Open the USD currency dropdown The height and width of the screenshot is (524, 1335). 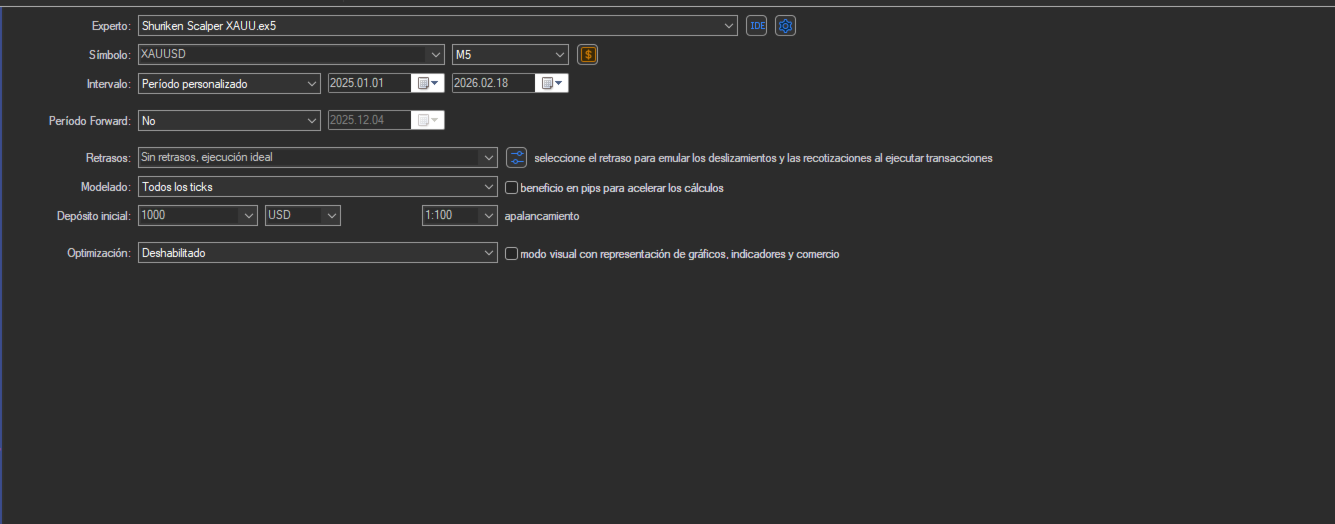pyautogui.click(x=332, y=215)
